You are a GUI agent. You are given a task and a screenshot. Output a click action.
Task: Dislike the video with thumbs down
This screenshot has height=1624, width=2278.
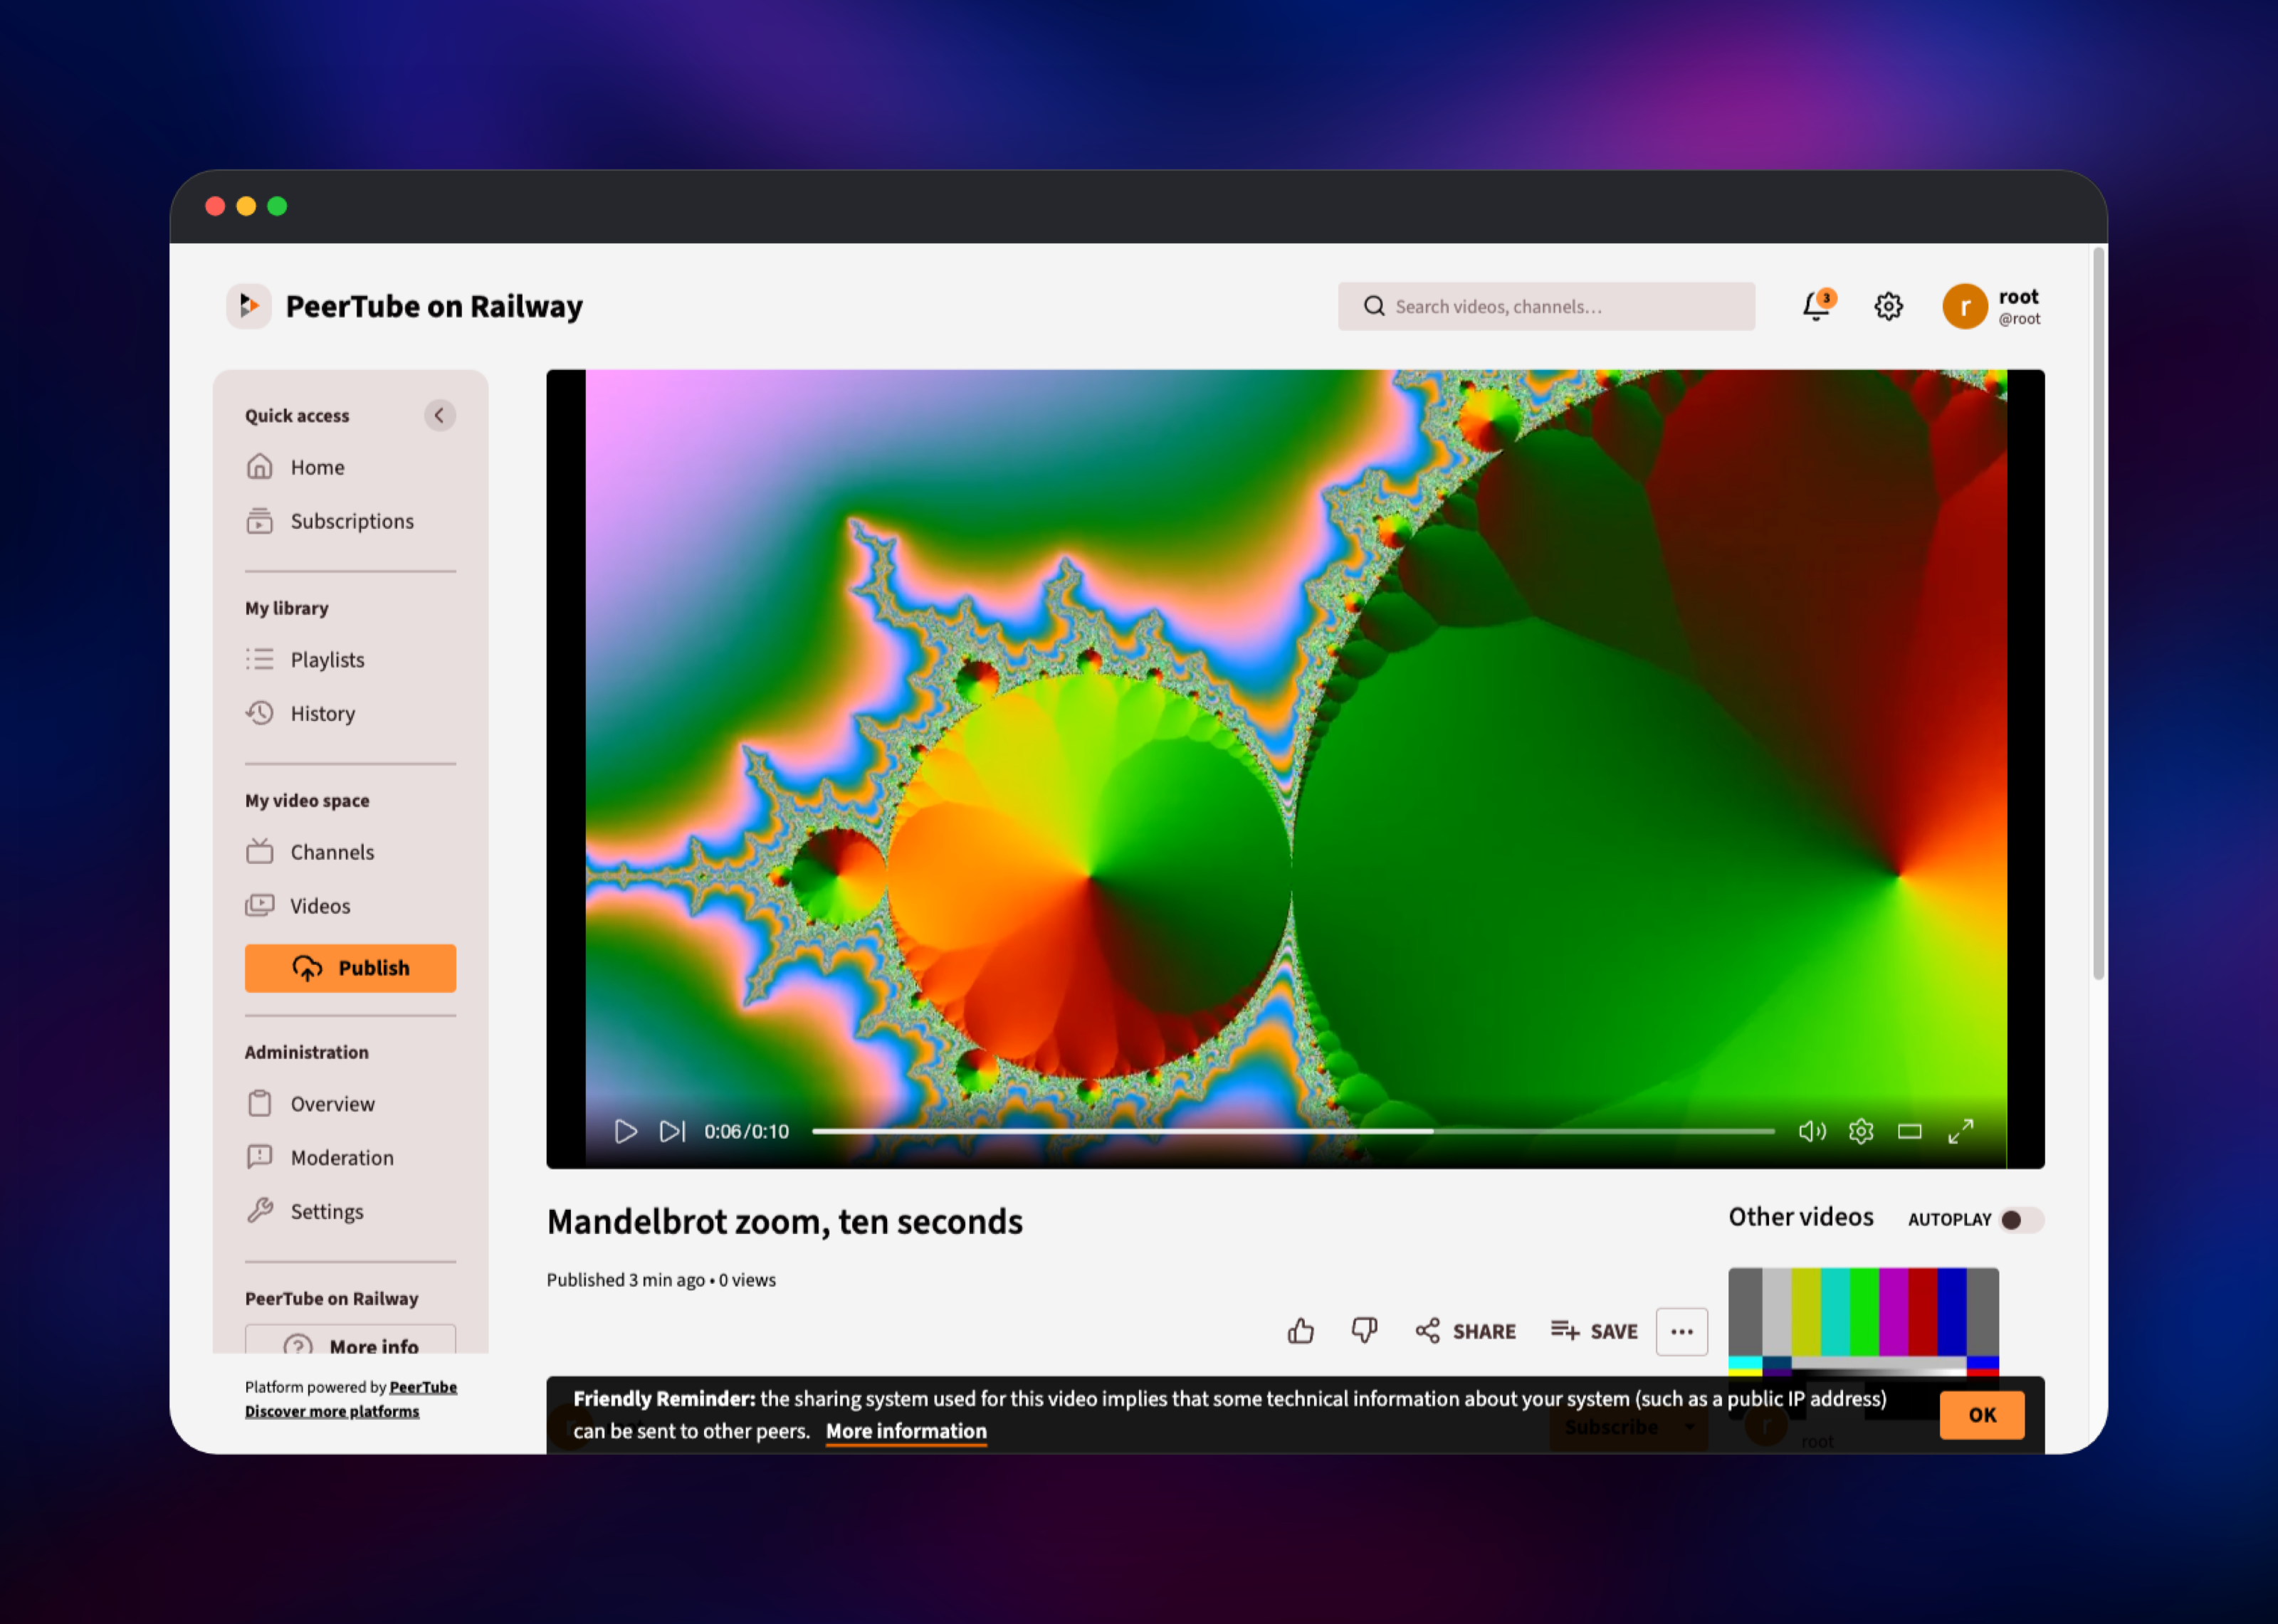(1364, 1331)
